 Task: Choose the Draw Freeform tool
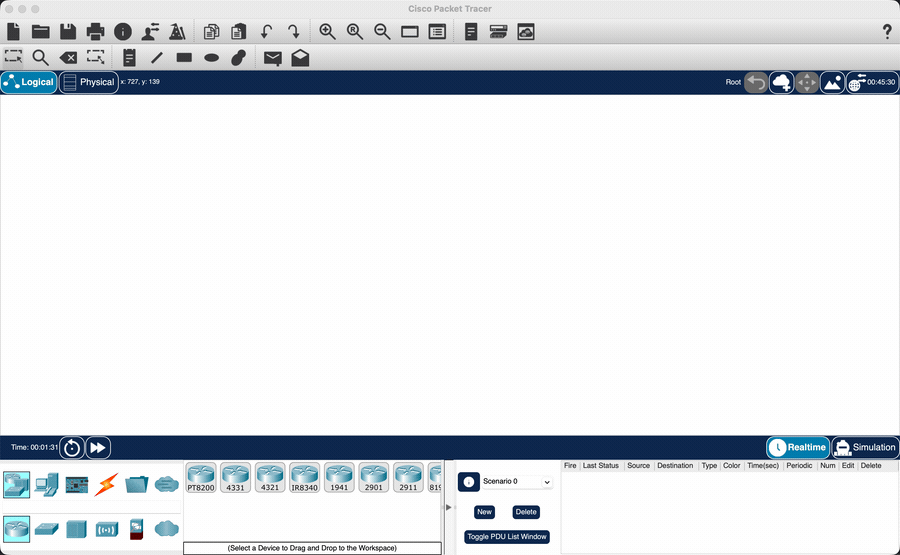click(239, 57)
